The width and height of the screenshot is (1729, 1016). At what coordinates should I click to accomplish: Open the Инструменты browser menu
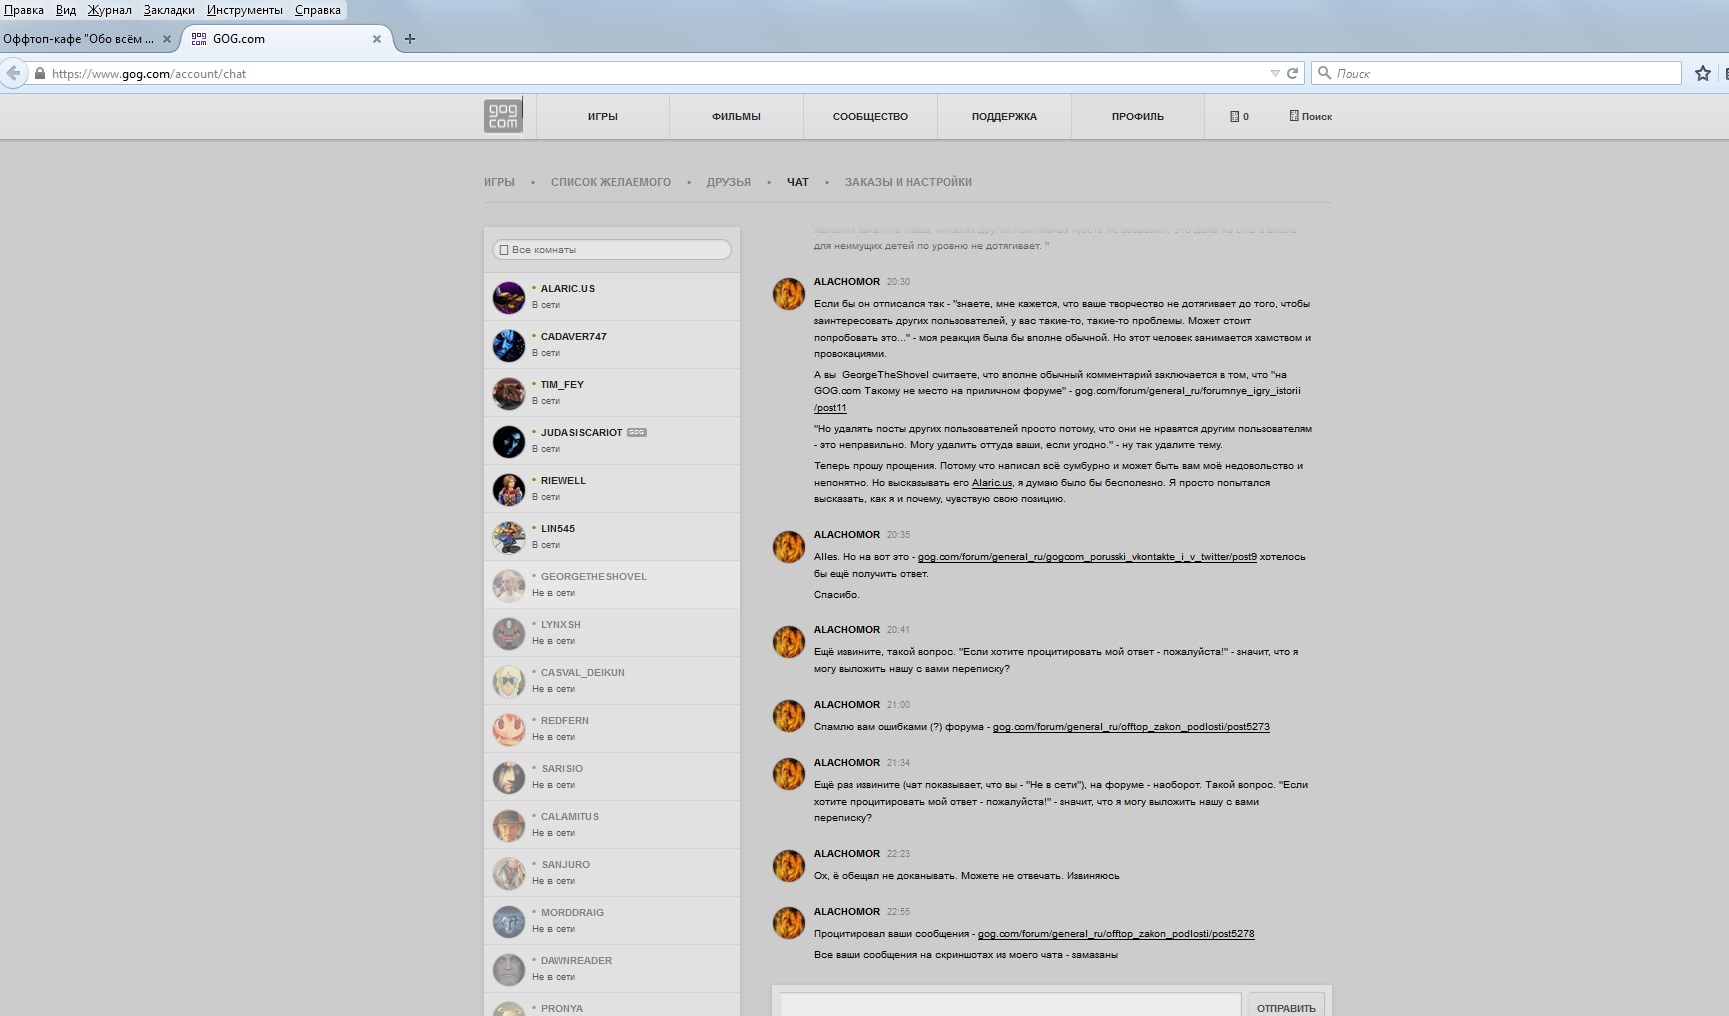coord(245,10)
